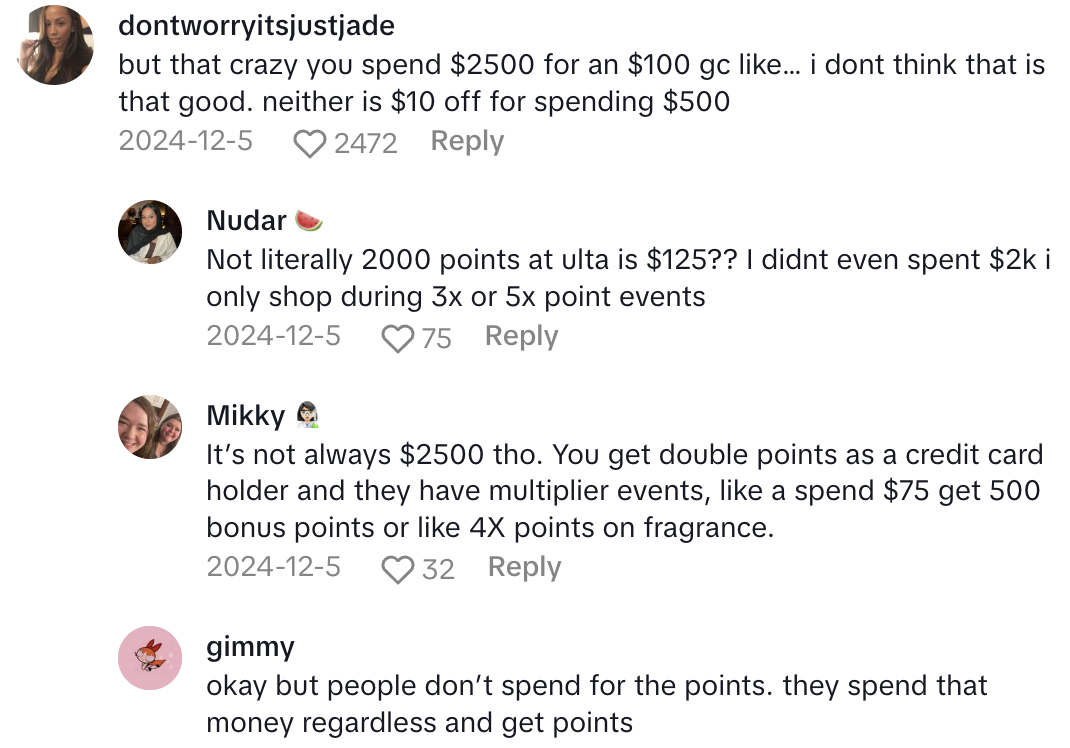The image size is (1070, 748).
Task: Open dontworryitsjustjade username link
Action: (x=256, y=25)
